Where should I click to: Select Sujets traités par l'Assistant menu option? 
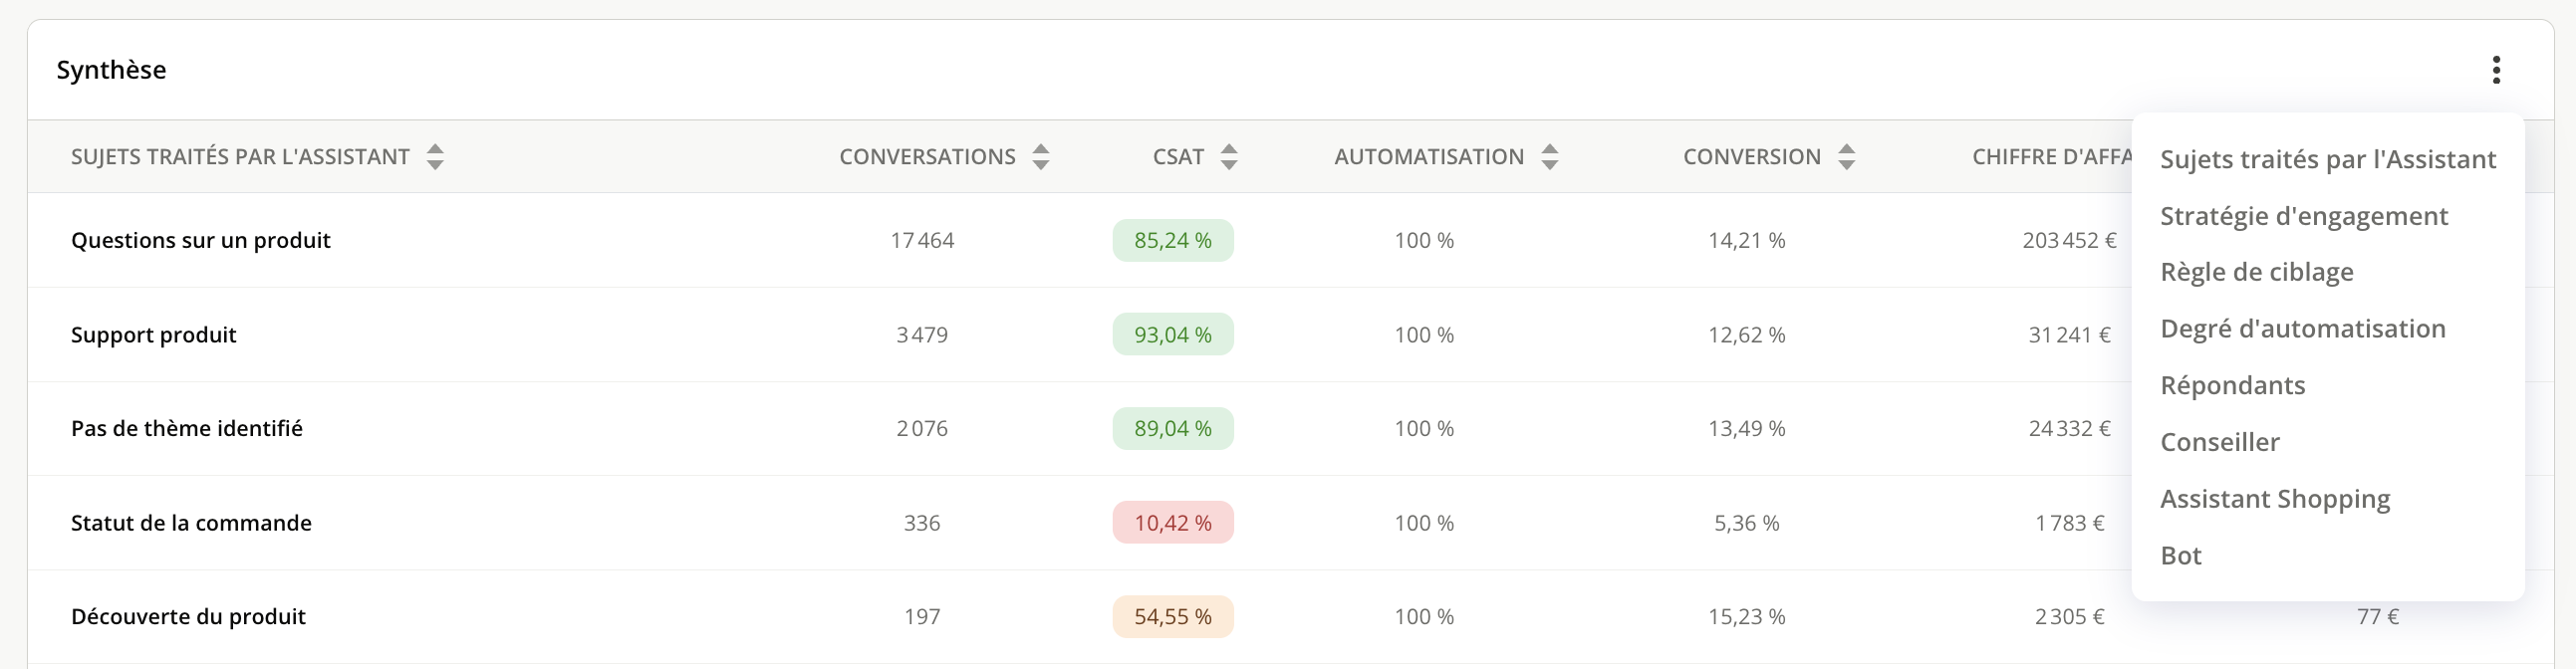[2327, 160]
